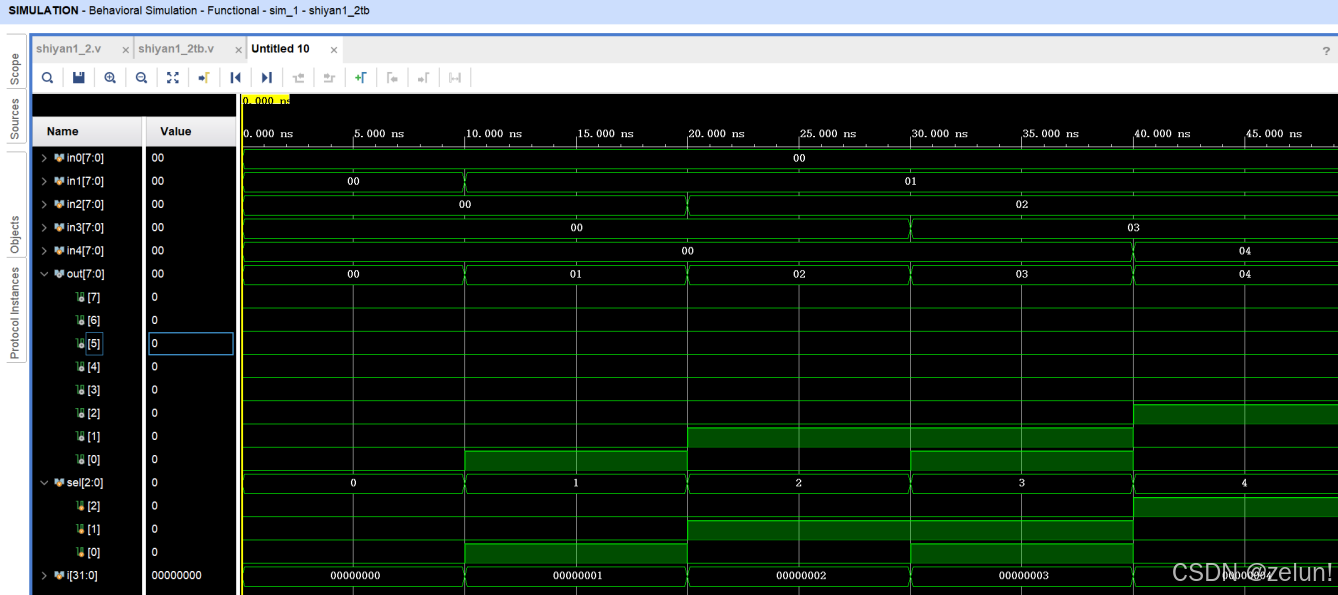Click the Previous transition icon

298,78
